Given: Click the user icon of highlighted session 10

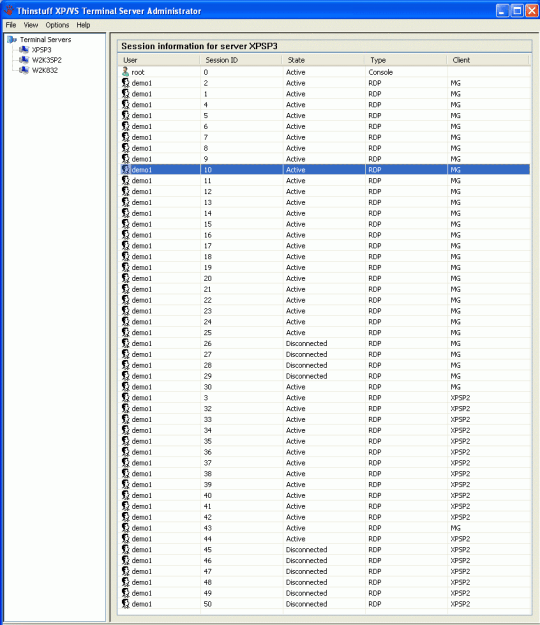Looking at the screenshot, I should 126,169.
